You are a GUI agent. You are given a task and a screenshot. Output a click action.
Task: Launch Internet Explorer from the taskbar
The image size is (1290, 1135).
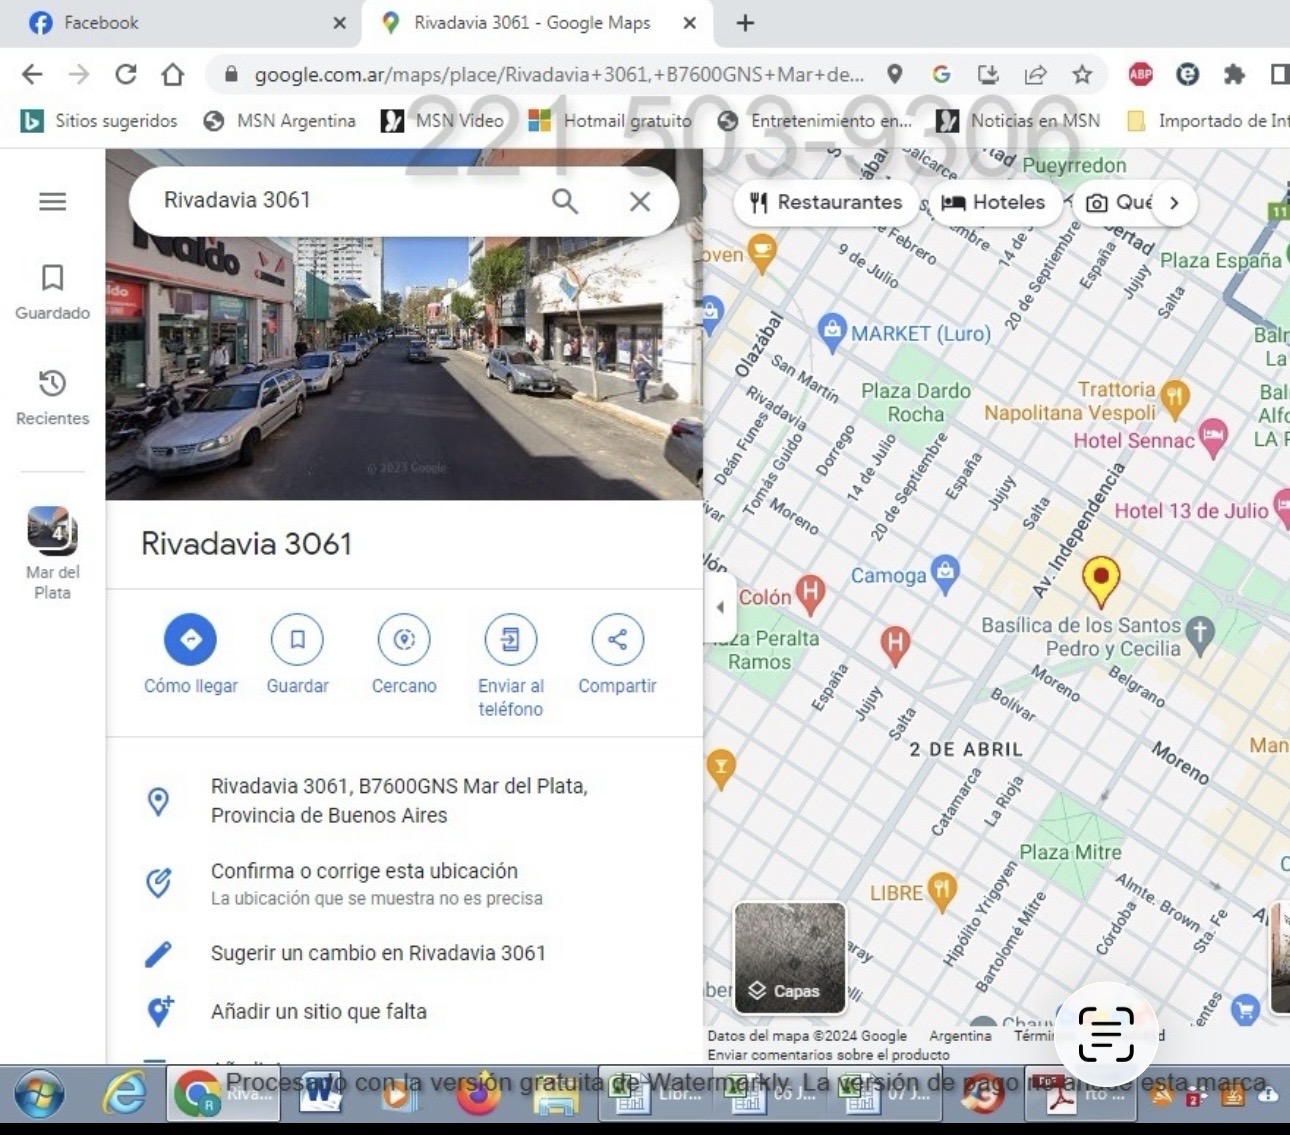coord(125,1094)
